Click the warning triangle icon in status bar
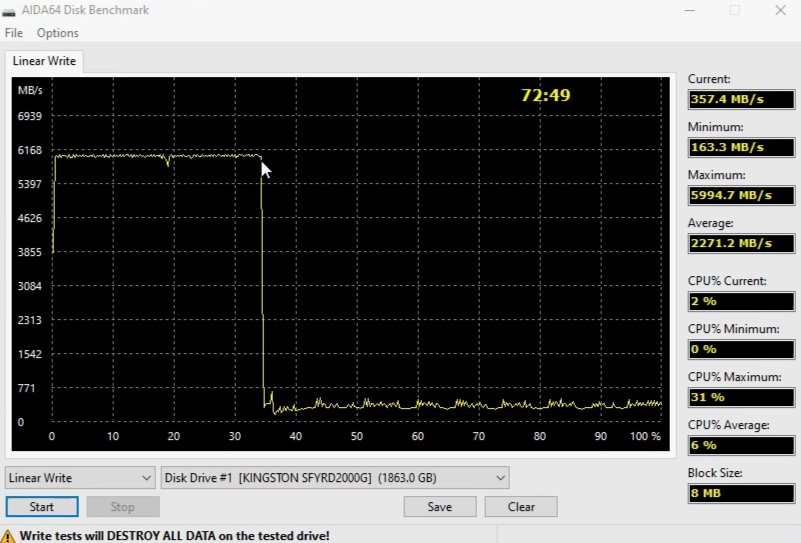This screenshot has width=801, height=543. (x=8, y=536)
